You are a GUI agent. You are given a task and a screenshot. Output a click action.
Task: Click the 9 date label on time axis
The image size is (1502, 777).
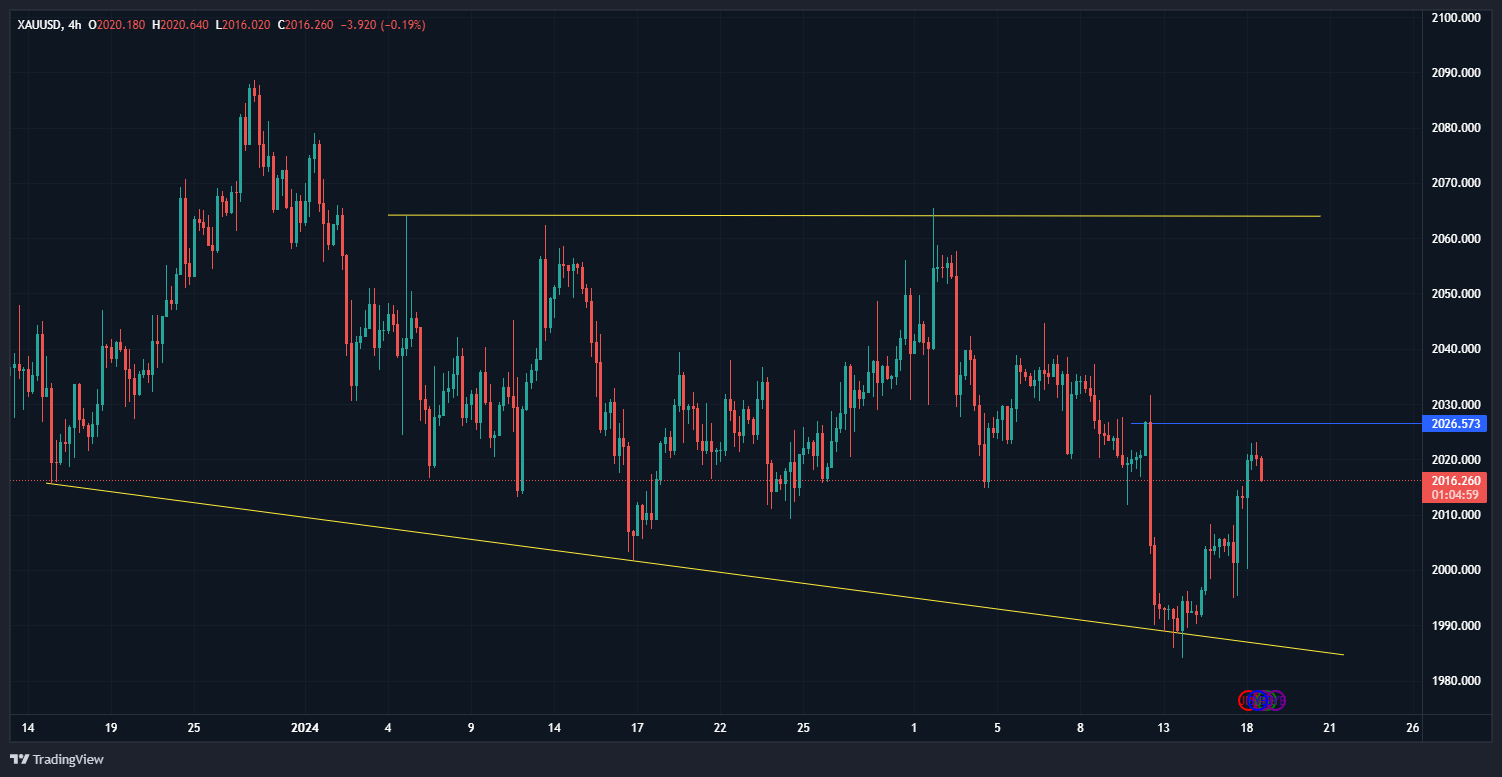[x=470, y=728]
